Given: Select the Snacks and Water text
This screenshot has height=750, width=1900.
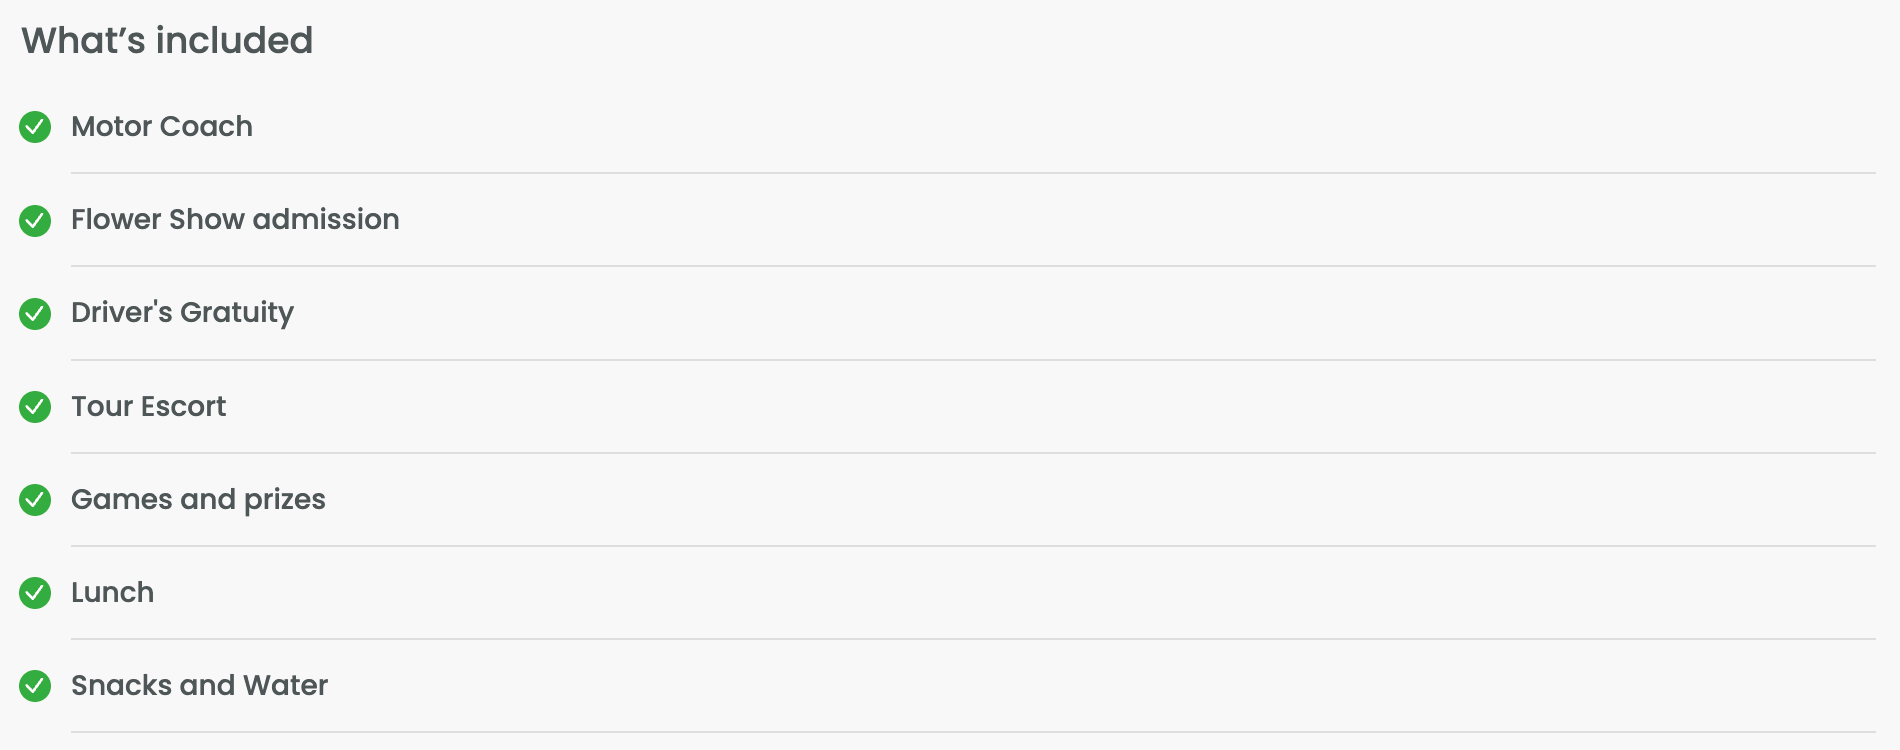Looking at the screenshot, I should tap(199, 686).
